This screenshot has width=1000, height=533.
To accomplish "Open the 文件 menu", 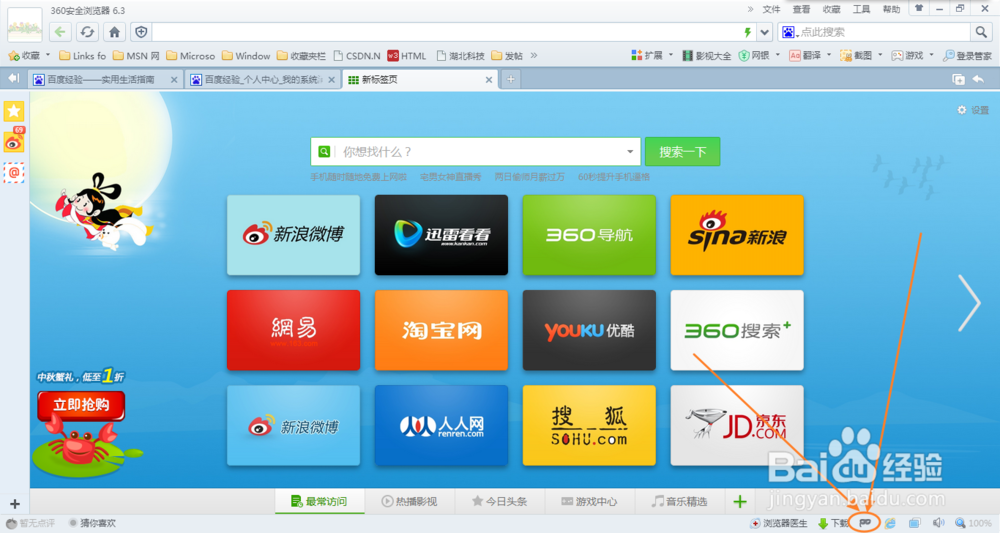I will tap(771, 9).
